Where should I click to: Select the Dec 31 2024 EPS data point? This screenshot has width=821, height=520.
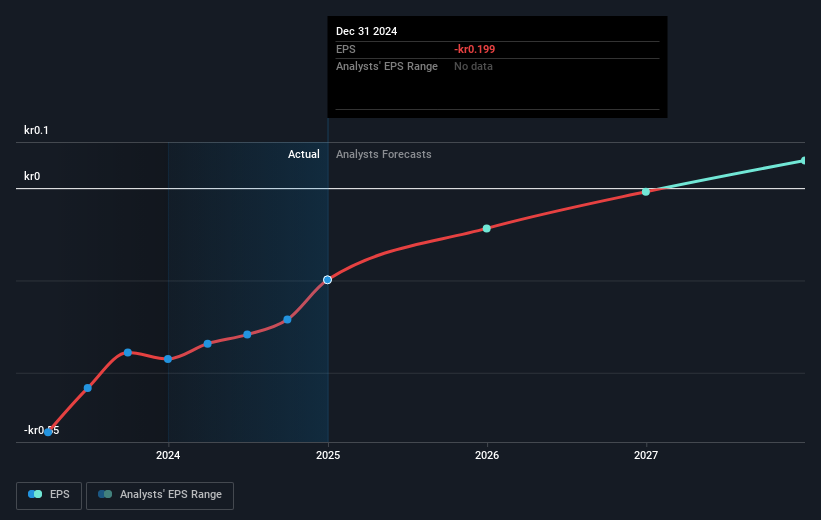click(x=327, y=280)
